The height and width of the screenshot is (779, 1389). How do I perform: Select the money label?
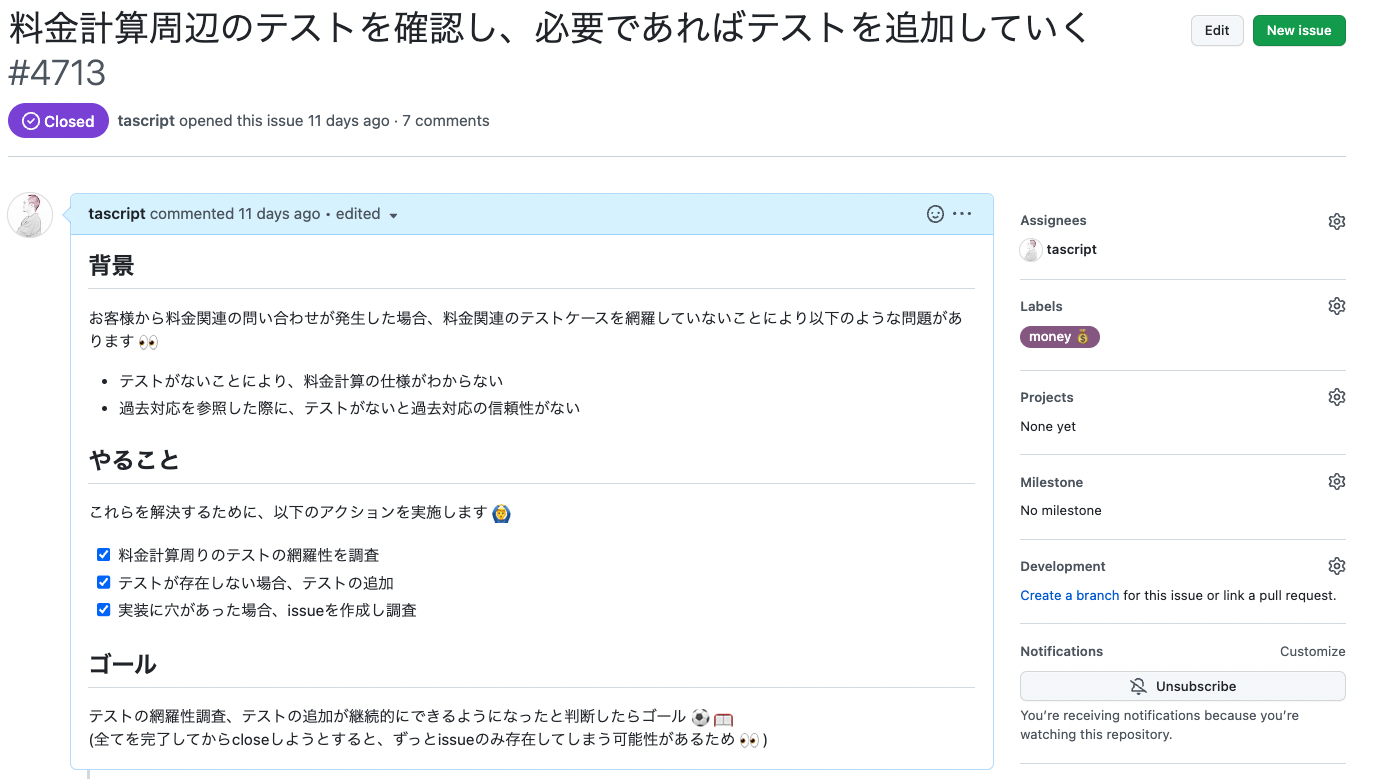tap(1059, 337)
